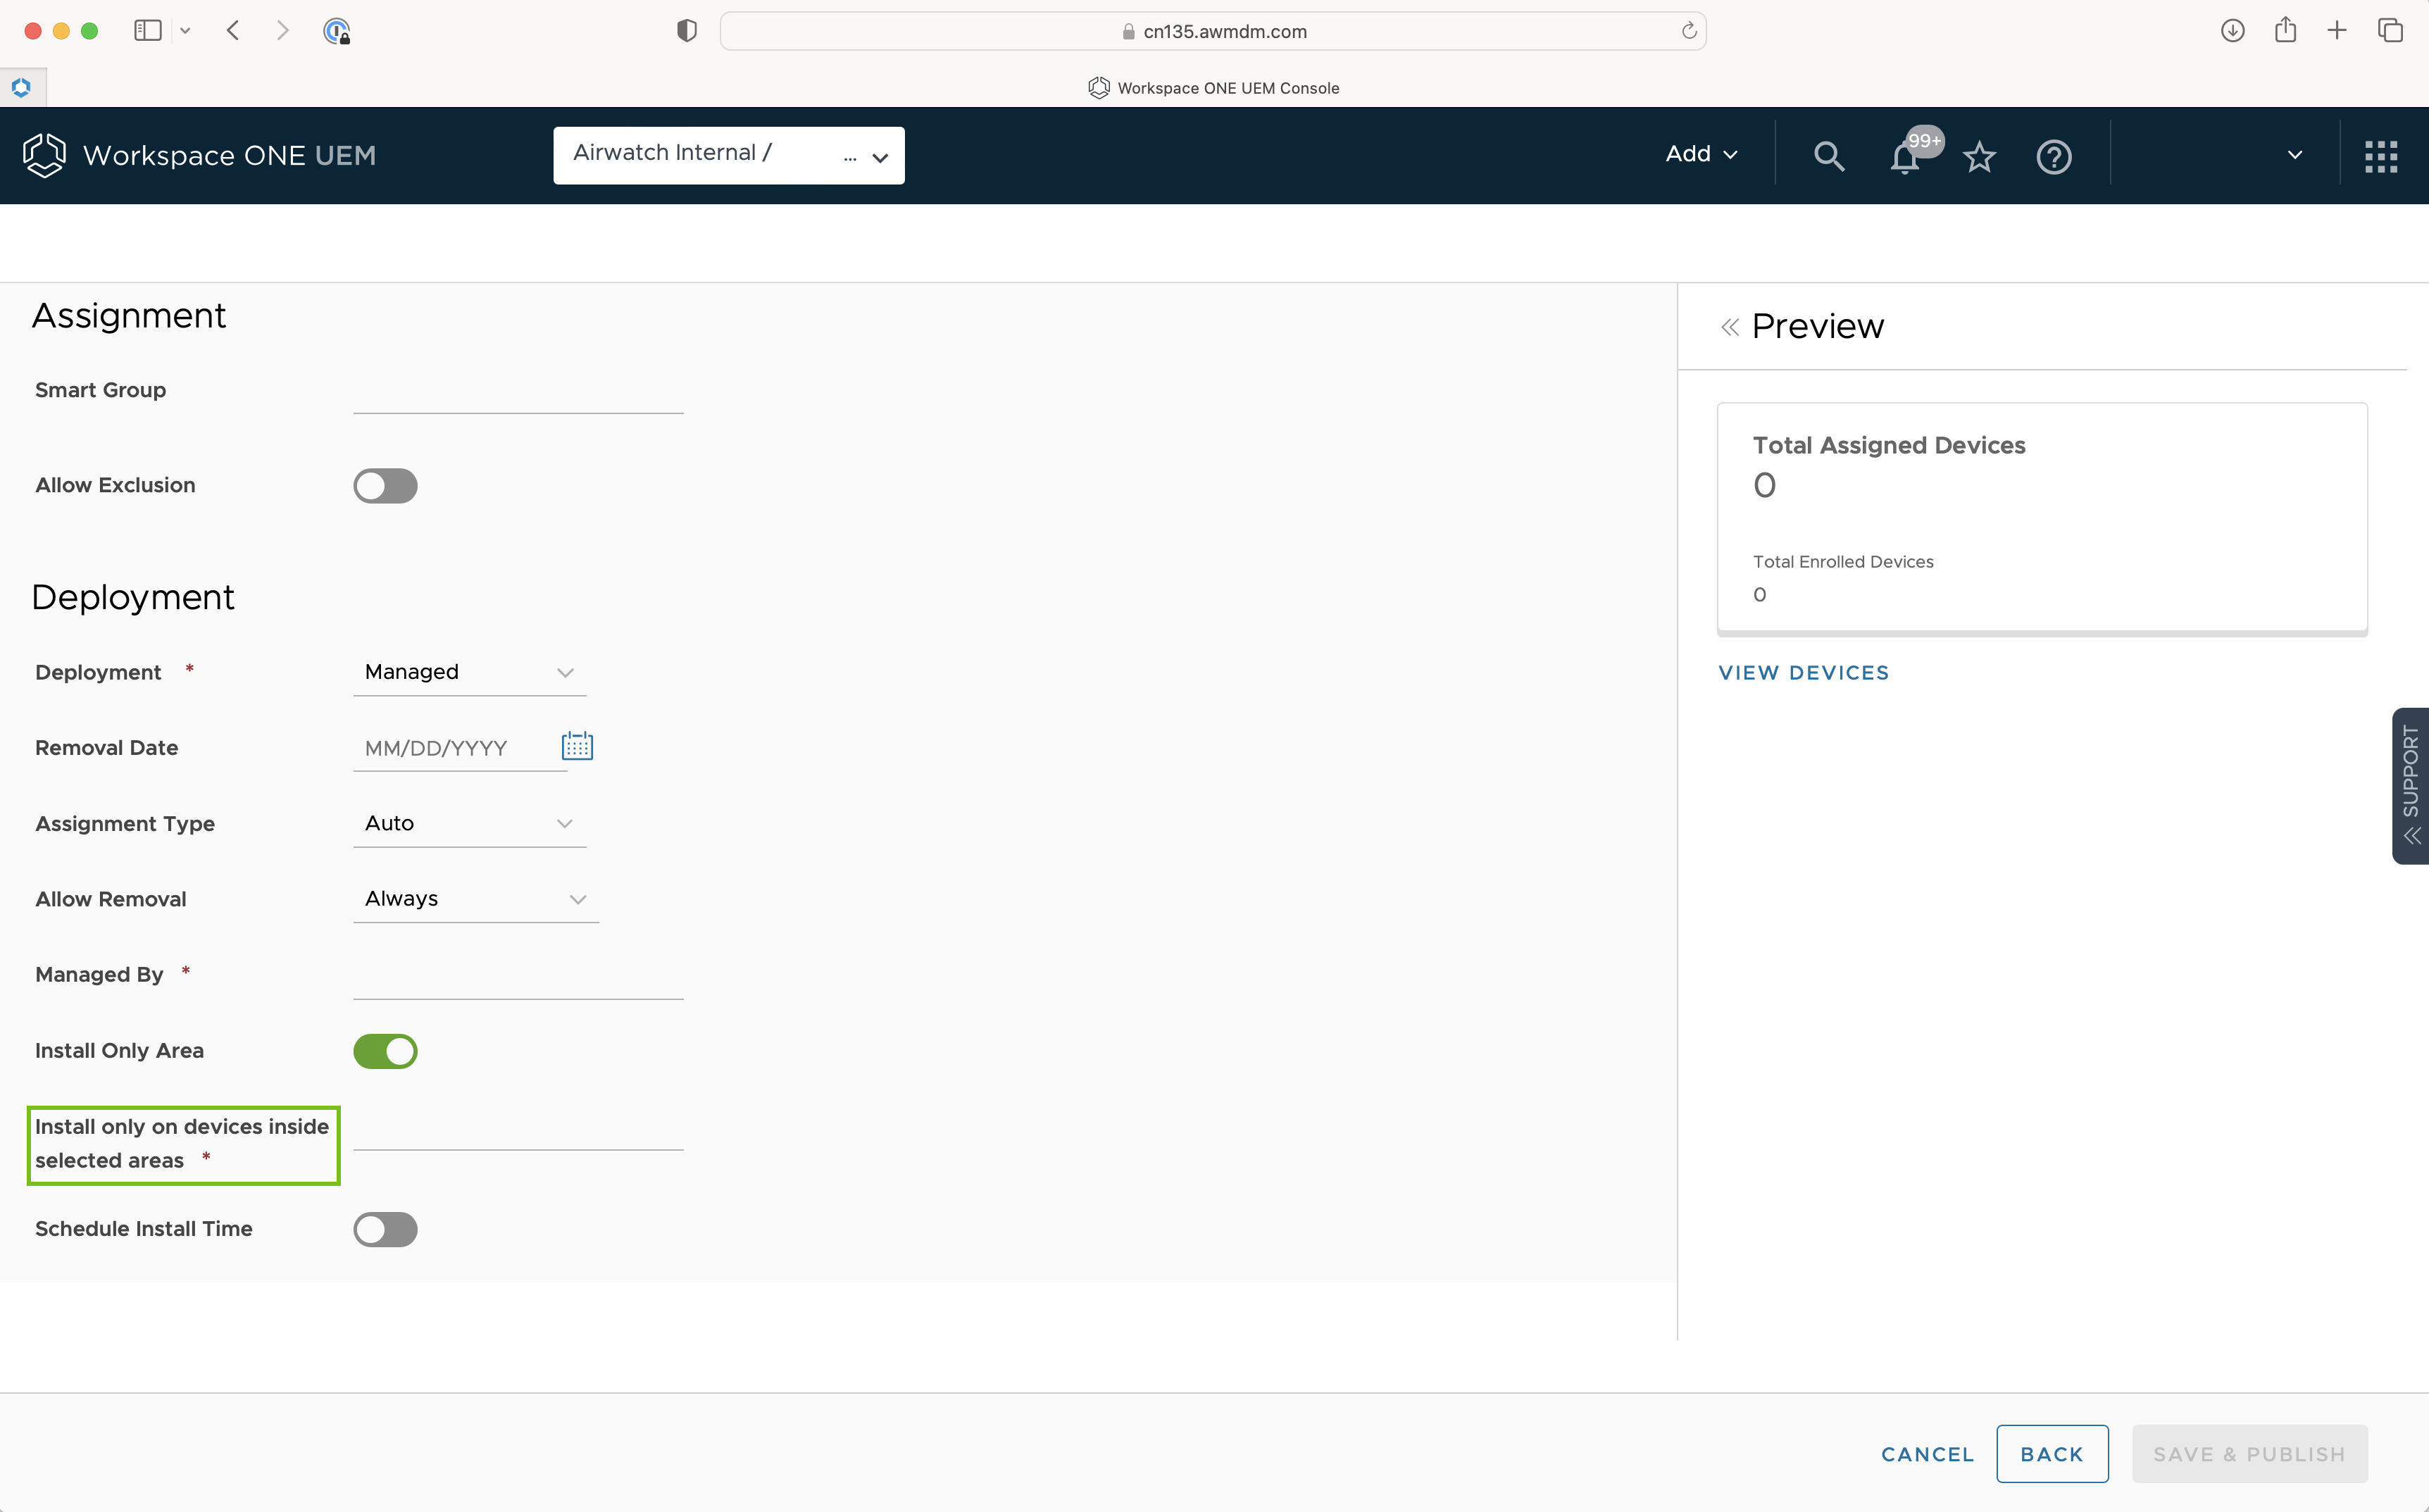The width and height of the screenshot is (2429, 1512).
Task: Enable the Allow Exclusion toggle
Action: (385, 486)
